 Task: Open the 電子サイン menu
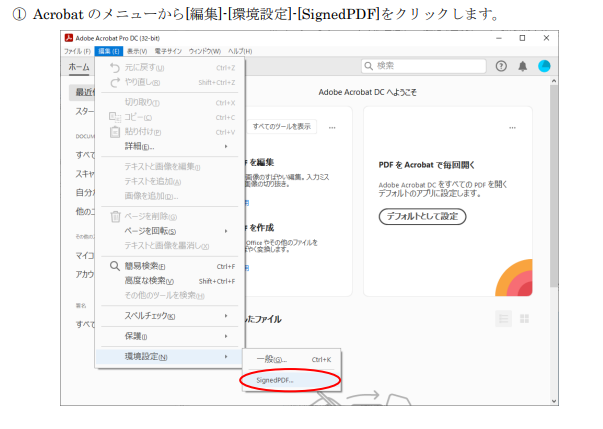[x=168, y=51]
